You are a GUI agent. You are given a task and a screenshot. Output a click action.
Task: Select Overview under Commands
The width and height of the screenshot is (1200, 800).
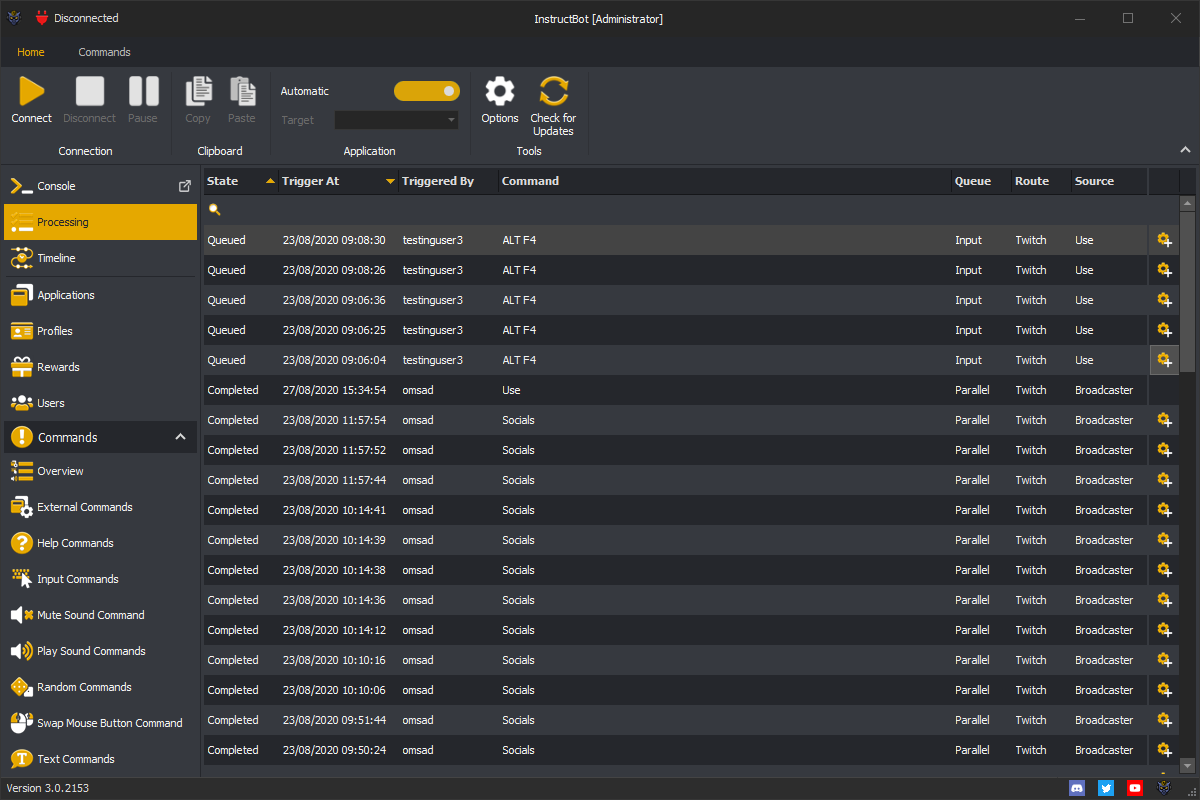[x=100, y=471]
